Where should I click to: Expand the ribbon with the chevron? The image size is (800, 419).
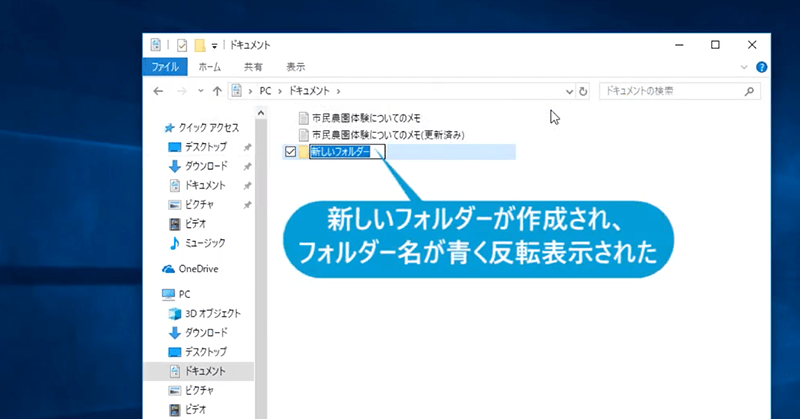pos(744,67)
